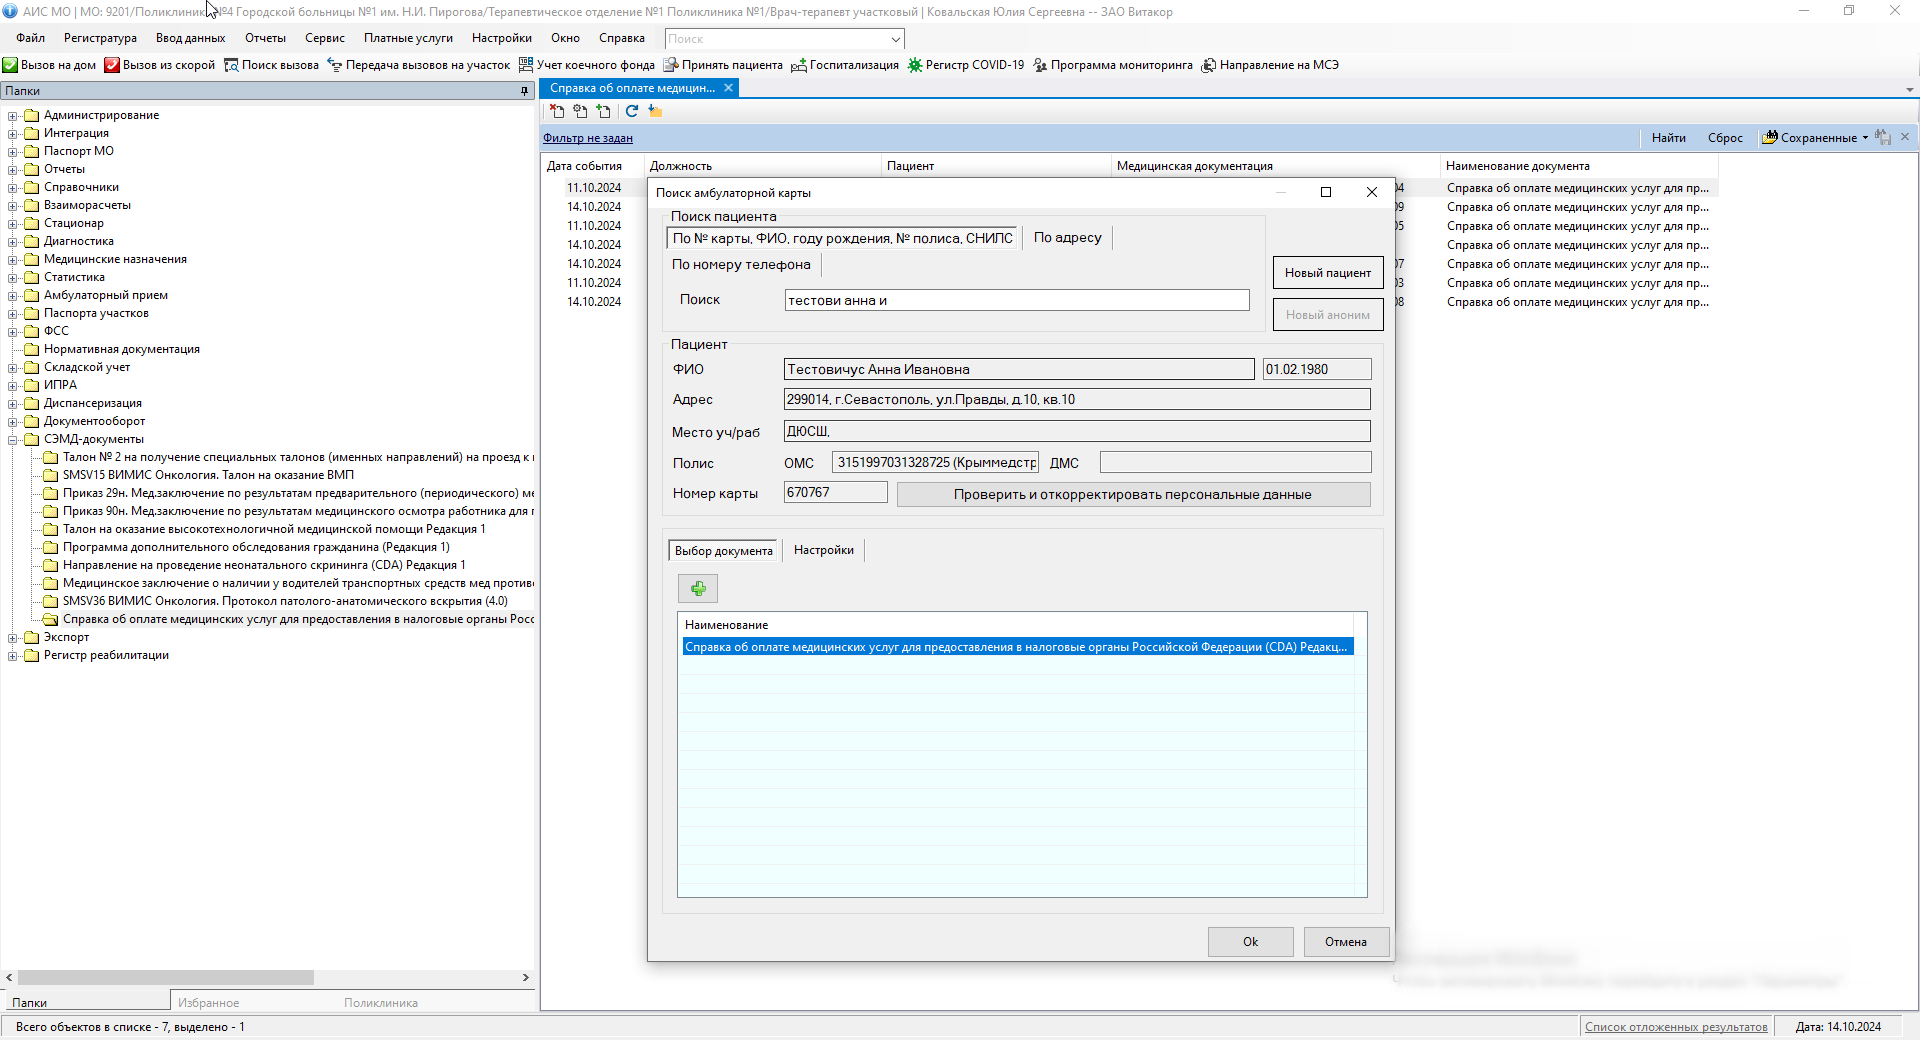Screen dimensions: 1920x1040
Task: Expand the 'Экспорт' folder node
Action: click(x=13, y=637)
